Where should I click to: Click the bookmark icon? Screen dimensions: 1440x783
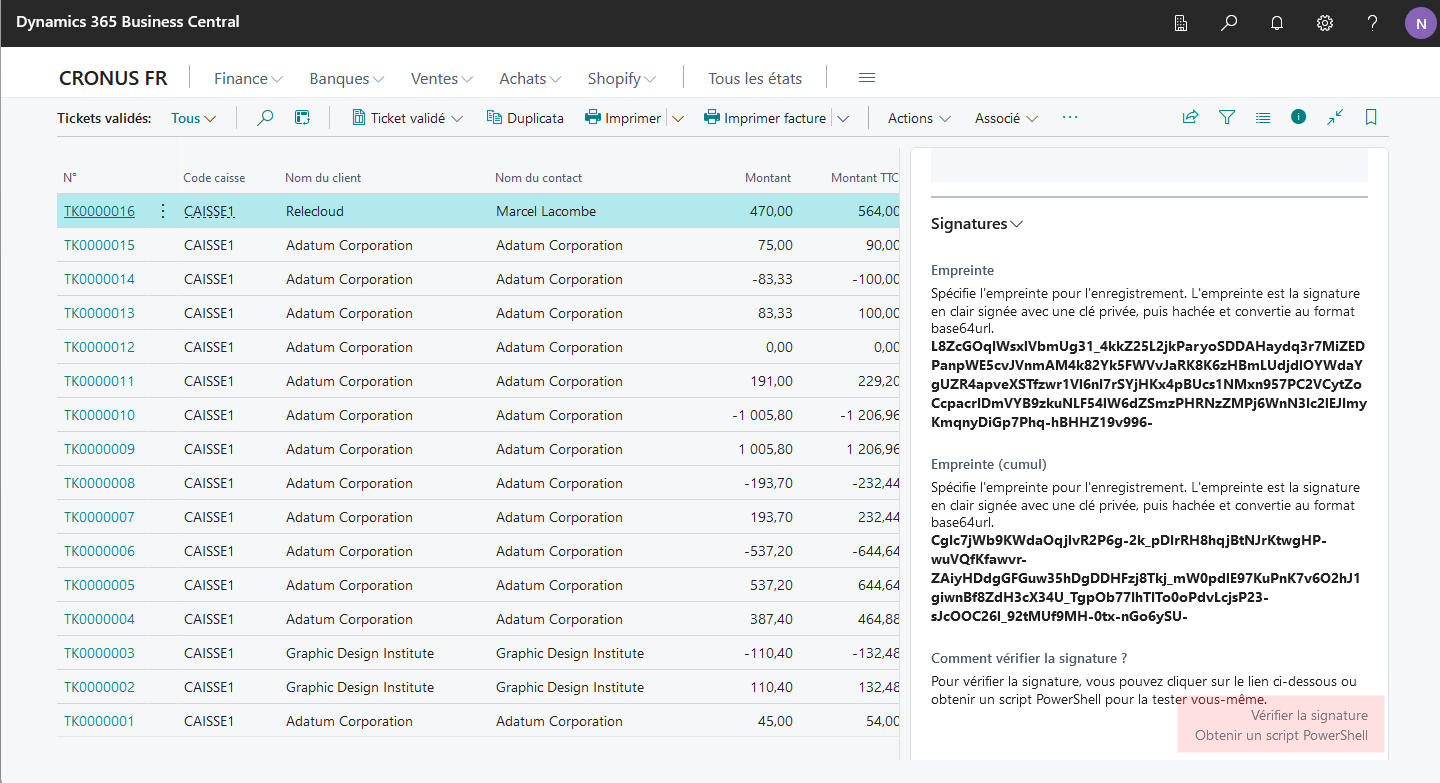tap(1371, 117)
